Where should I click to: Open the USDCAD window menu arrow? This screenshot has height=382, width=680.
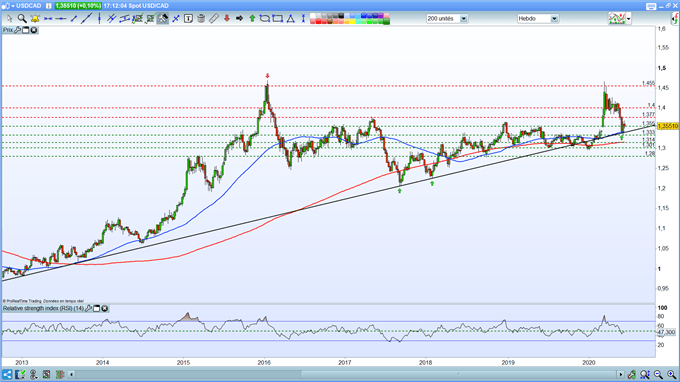pos(13,6)
